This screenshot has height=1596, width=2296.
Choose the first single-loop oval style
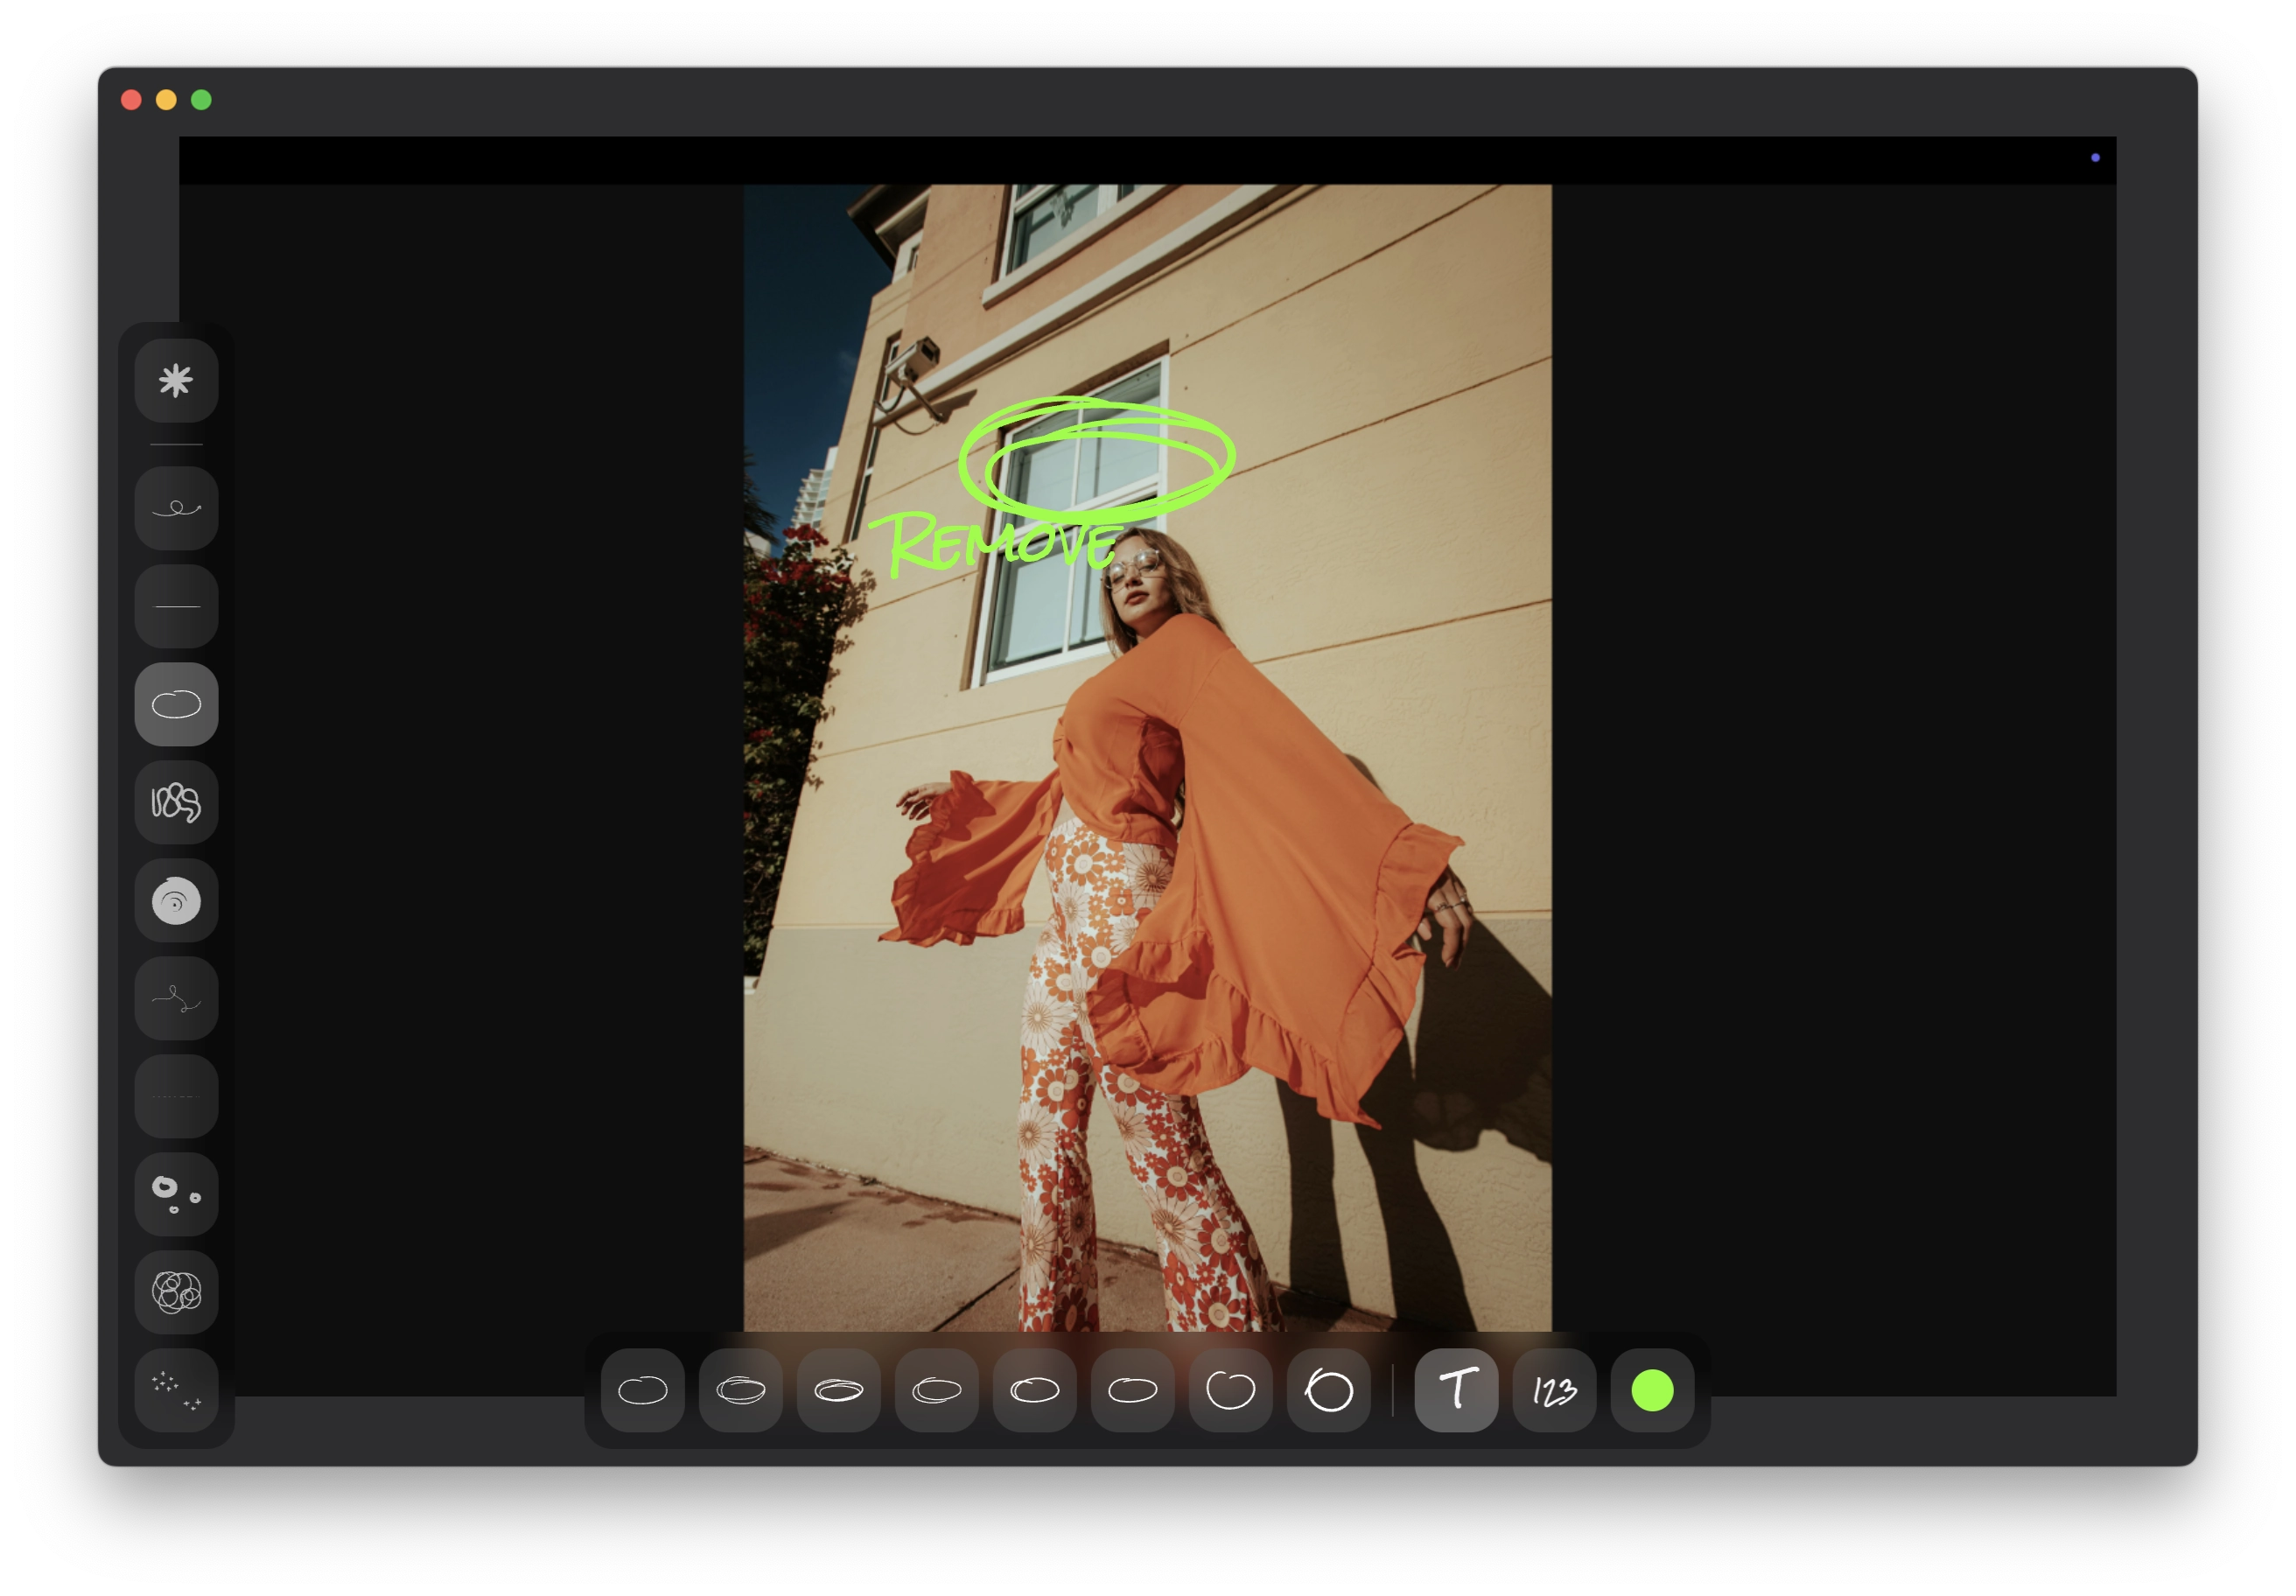click(642, 1390)
